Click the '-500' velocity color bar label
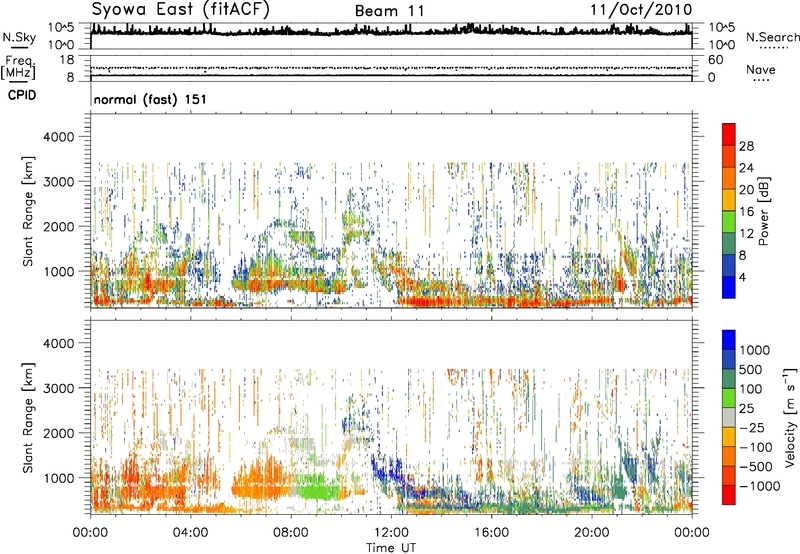This screenshot has width=800, height=554. 756,467
